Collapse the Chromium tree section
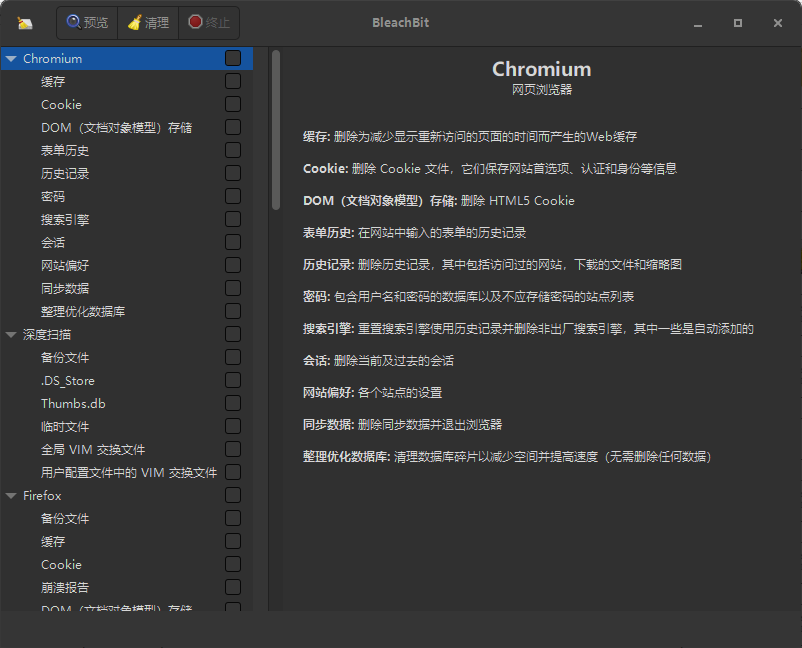The height and width of the screenshot is (648, 802). click(11, 59)
